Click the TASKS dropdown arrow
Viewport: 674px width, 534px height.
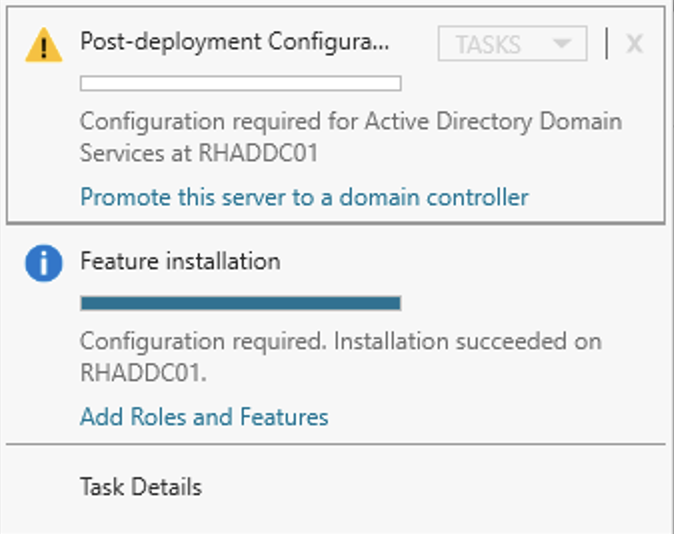[x=562, y=43]
